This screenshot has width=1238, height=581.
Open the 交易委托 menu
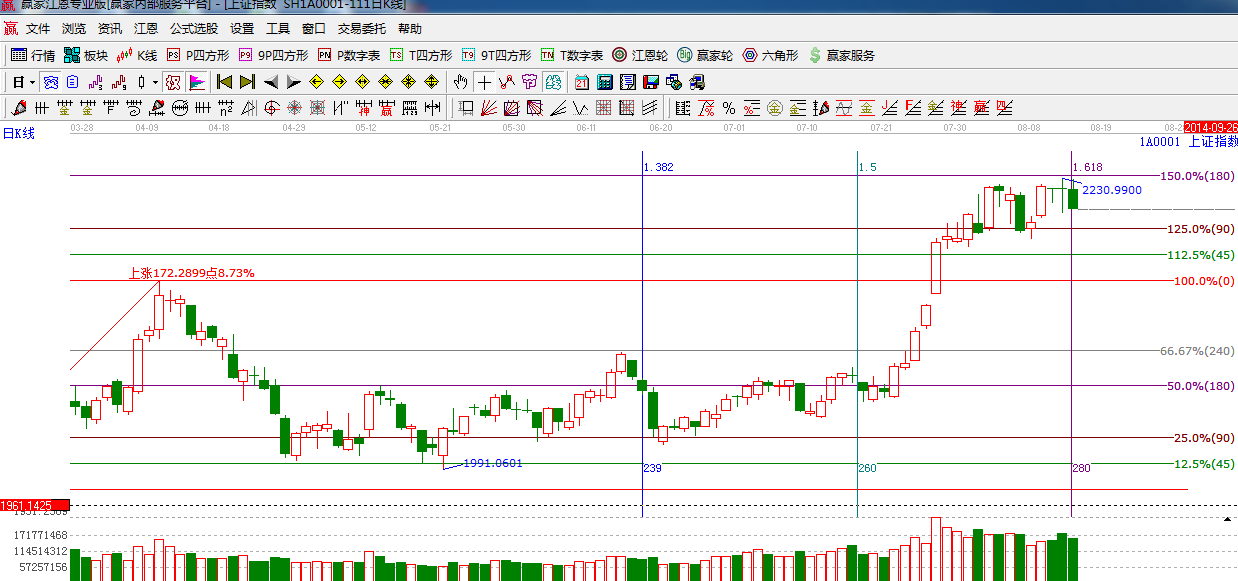coord(362,29)
